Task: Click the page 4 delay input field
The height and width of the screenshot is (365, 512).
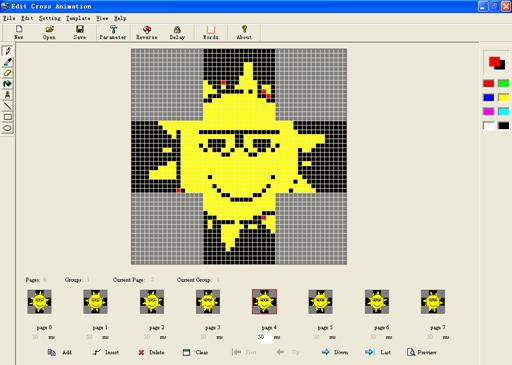Action: [264, 337]
